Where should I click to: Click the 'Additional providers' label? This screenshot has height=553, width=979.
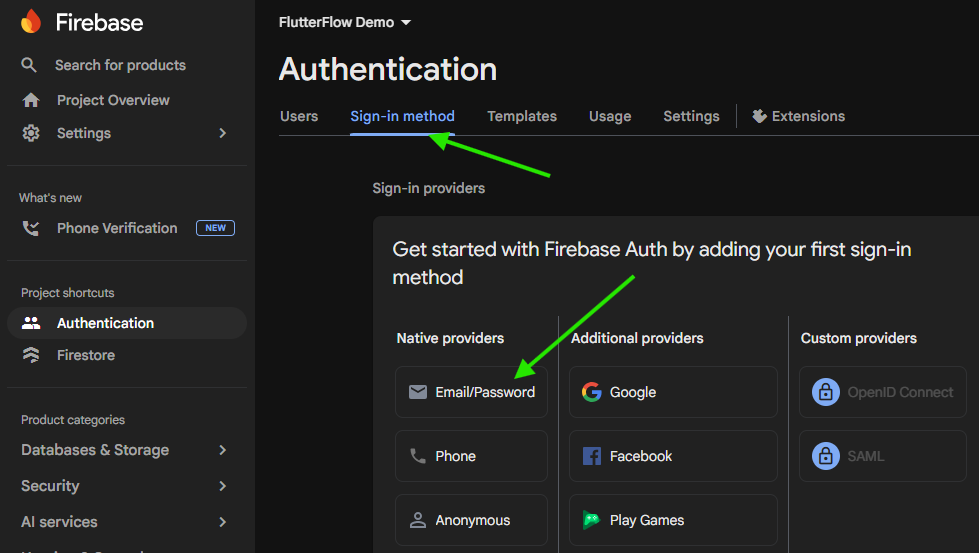click(637, 338)
